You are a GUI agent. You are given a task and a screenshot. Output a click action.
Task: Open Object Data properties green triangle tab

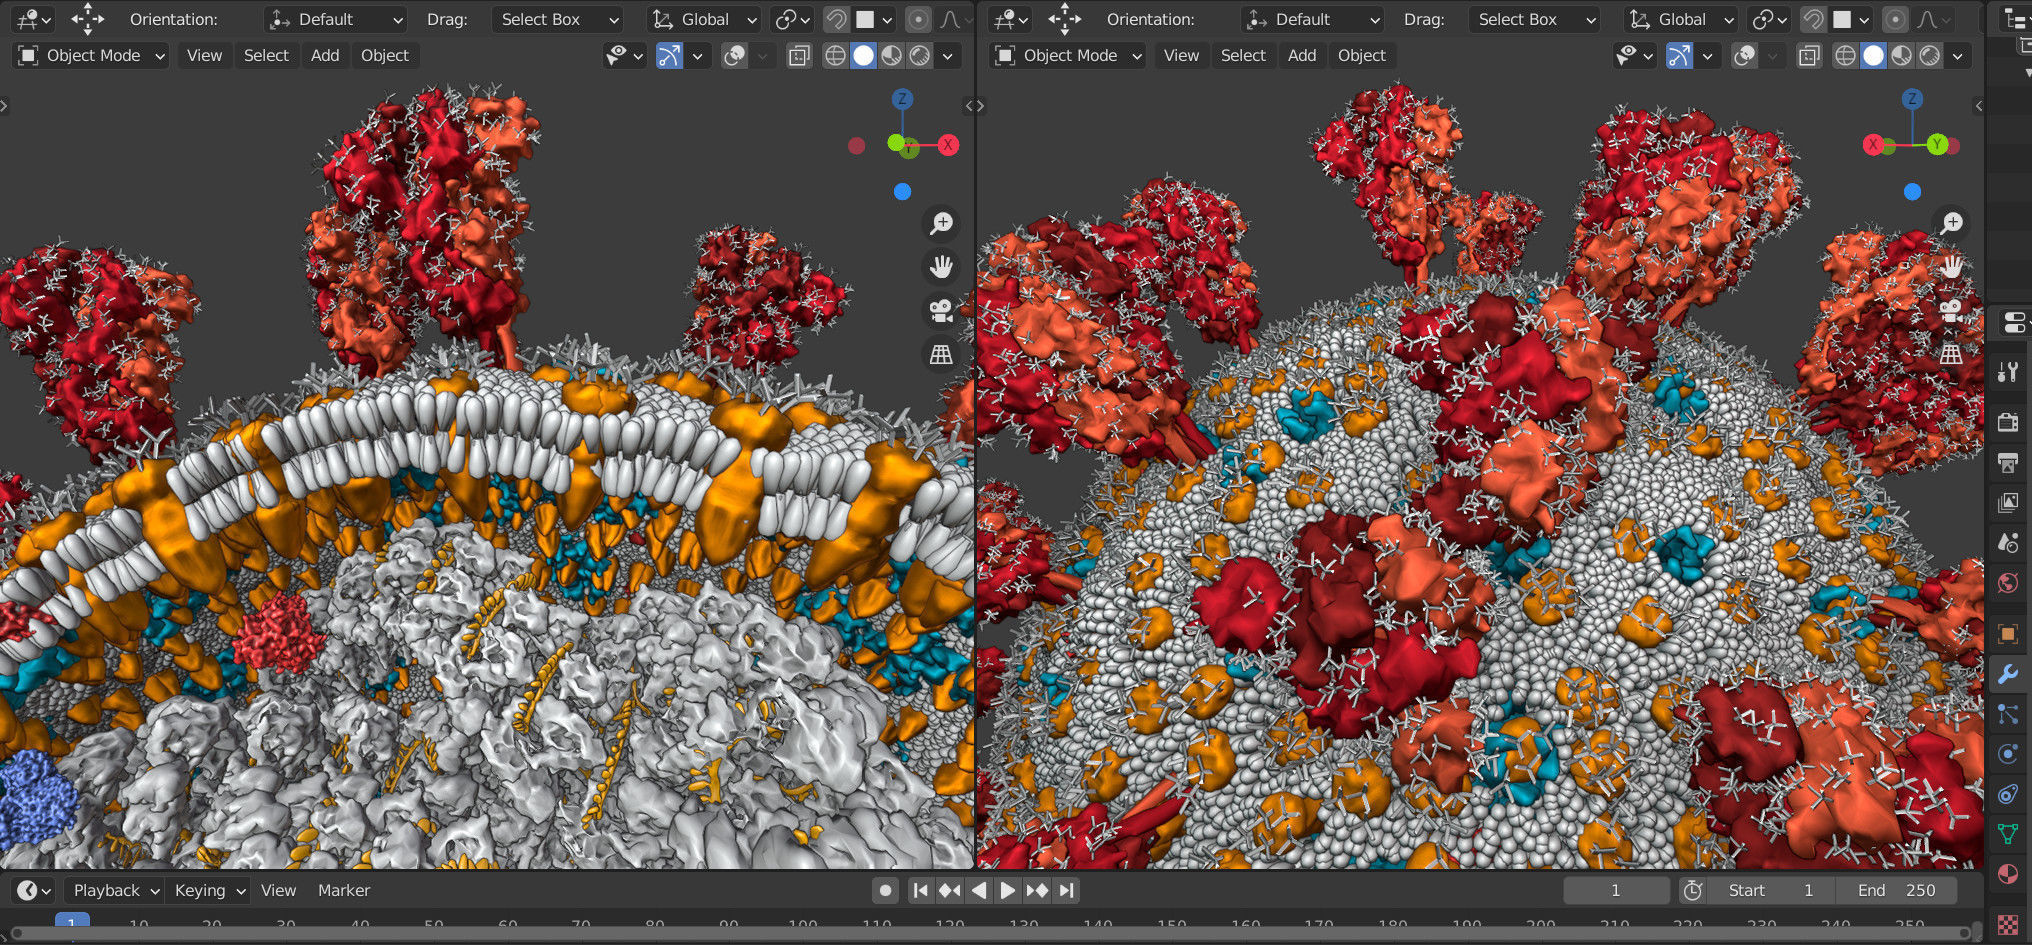tap(2008, 834)
